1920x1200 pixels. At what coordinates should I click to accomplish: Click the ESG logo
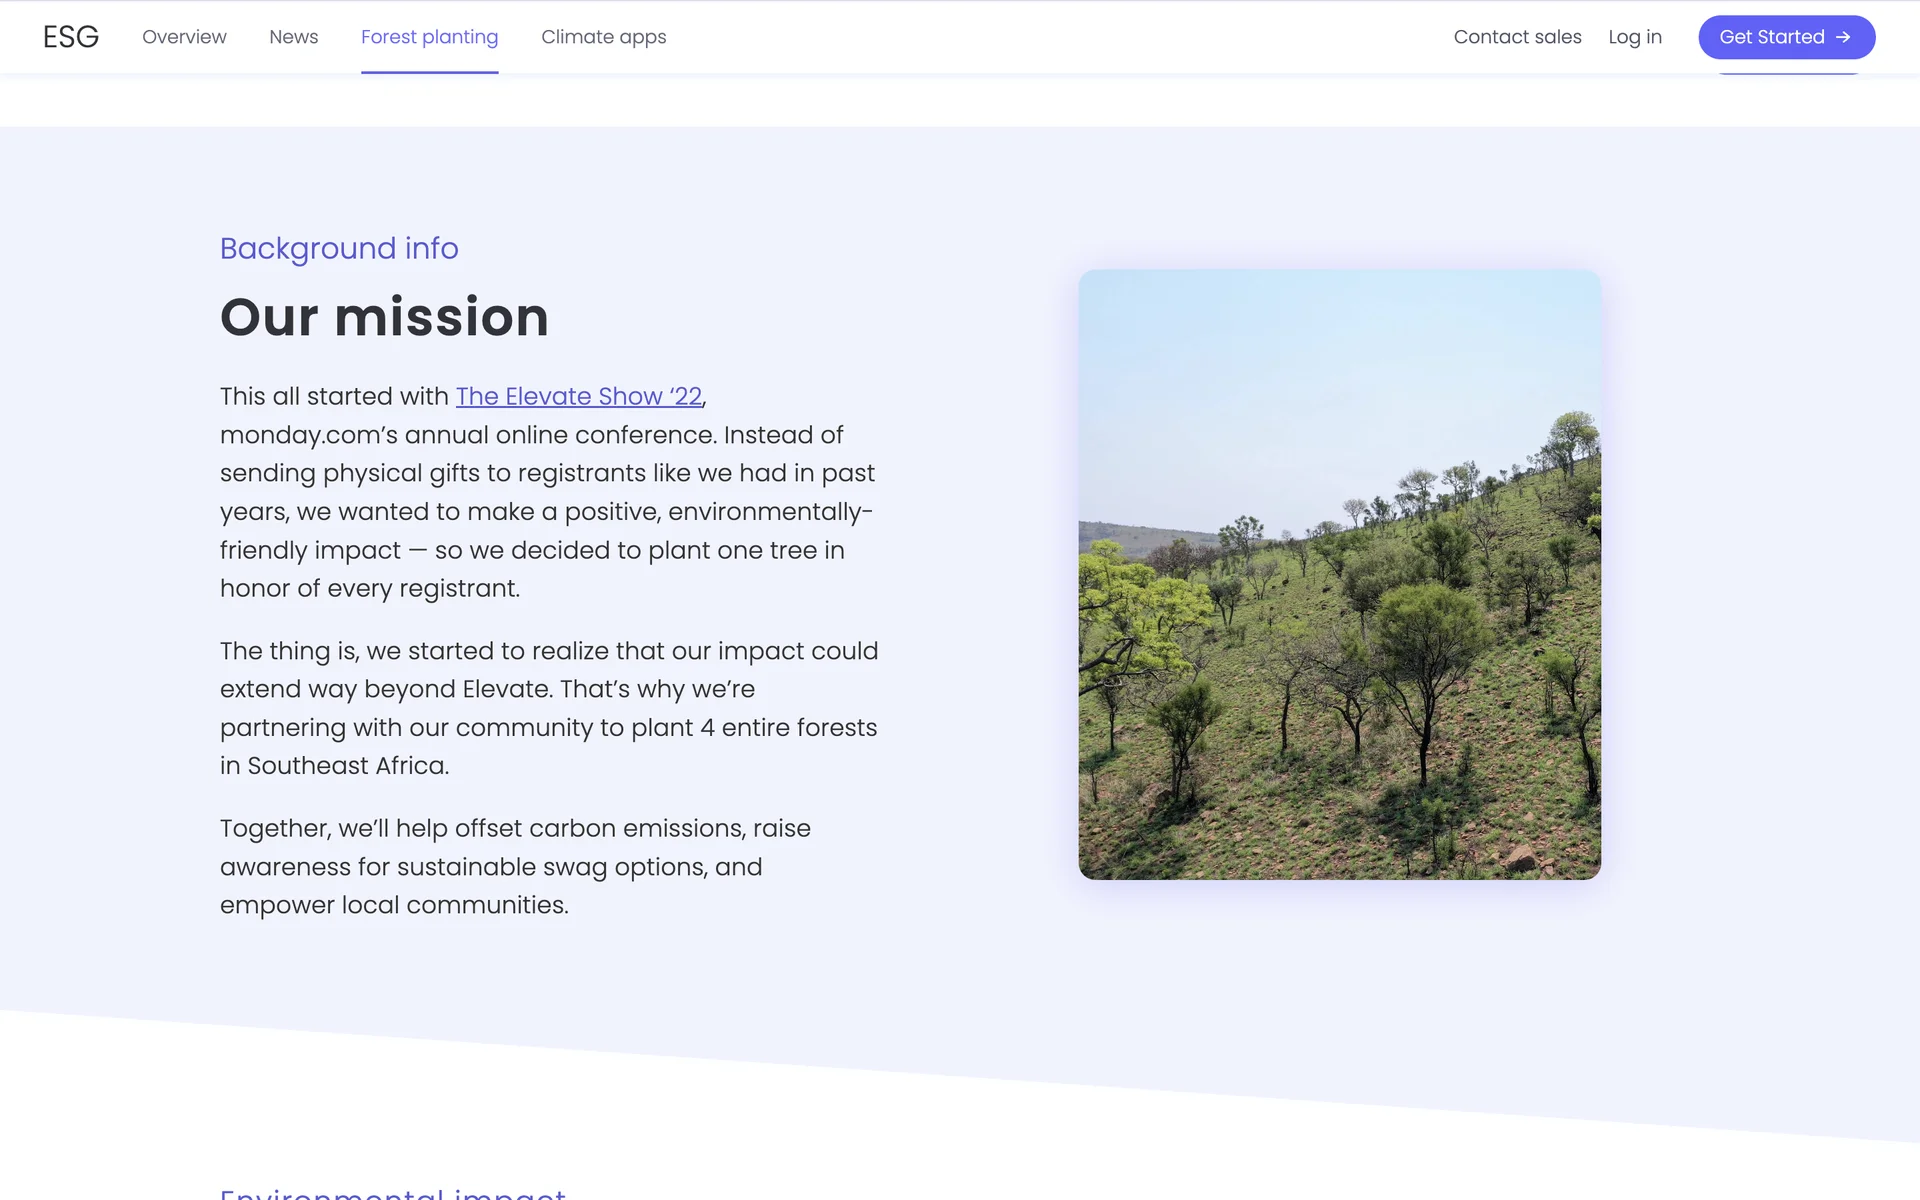tap(70, 37)
